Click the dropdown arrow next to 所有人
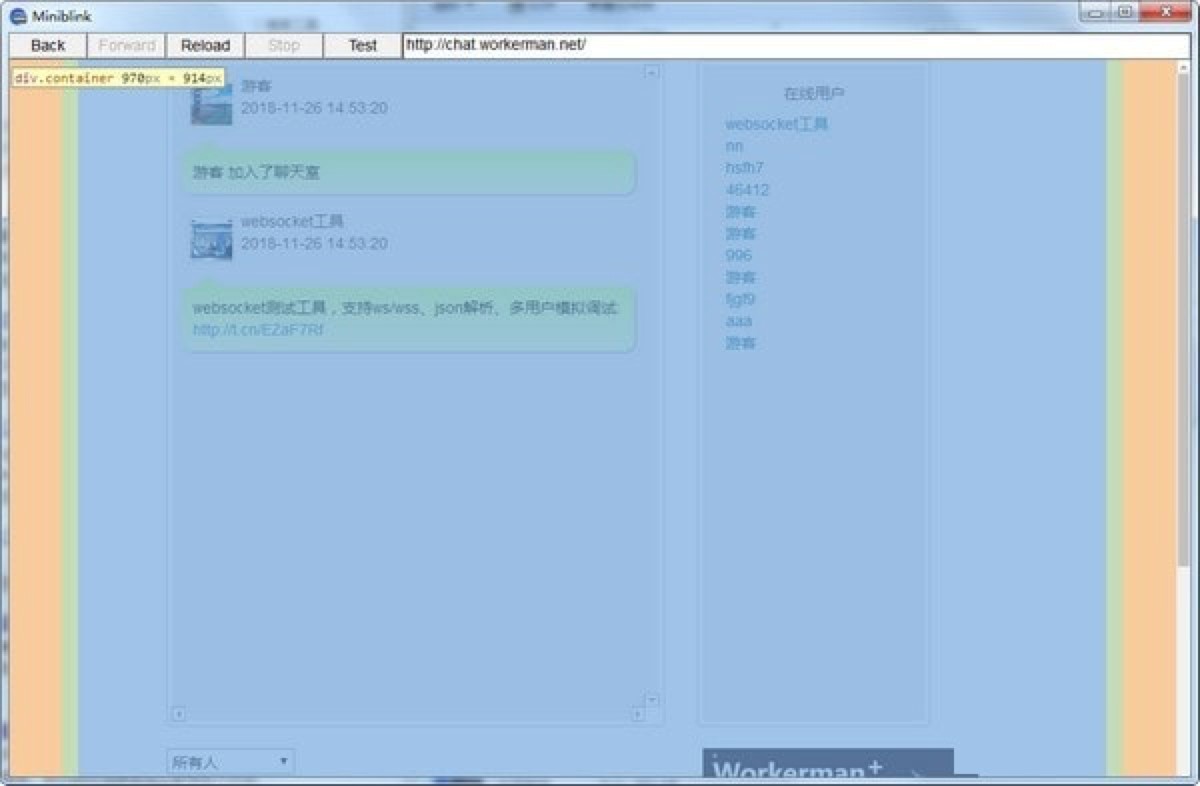This screenshot has width=1200, height=786. coord(283,760)
